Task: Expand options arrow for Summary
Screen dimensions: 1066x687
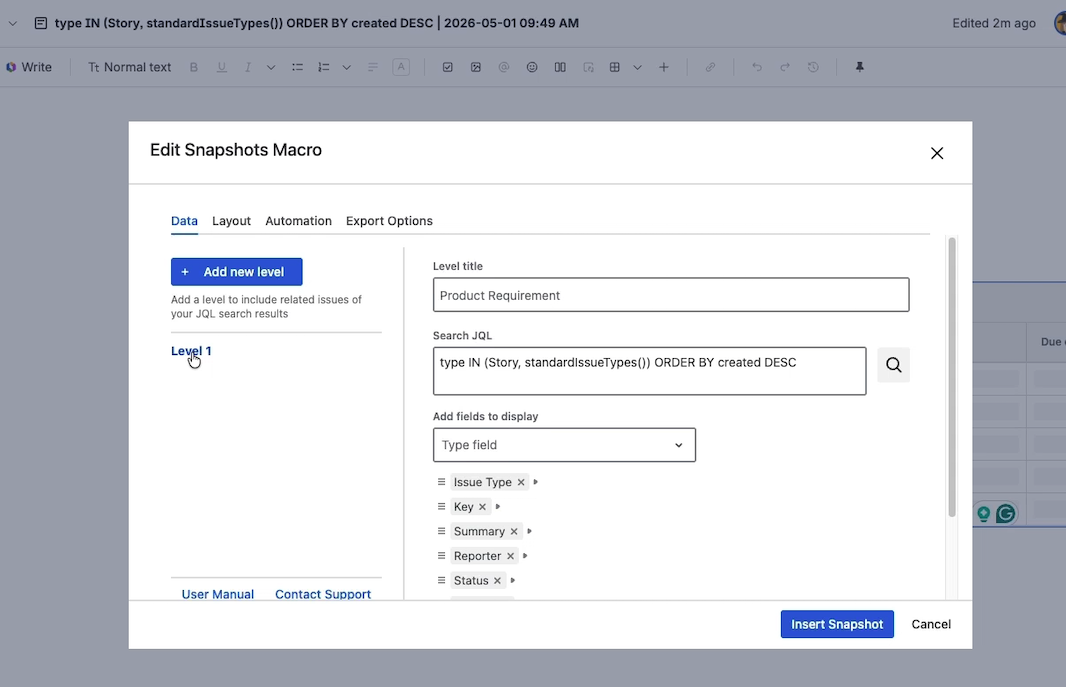Action: point(529,531)
